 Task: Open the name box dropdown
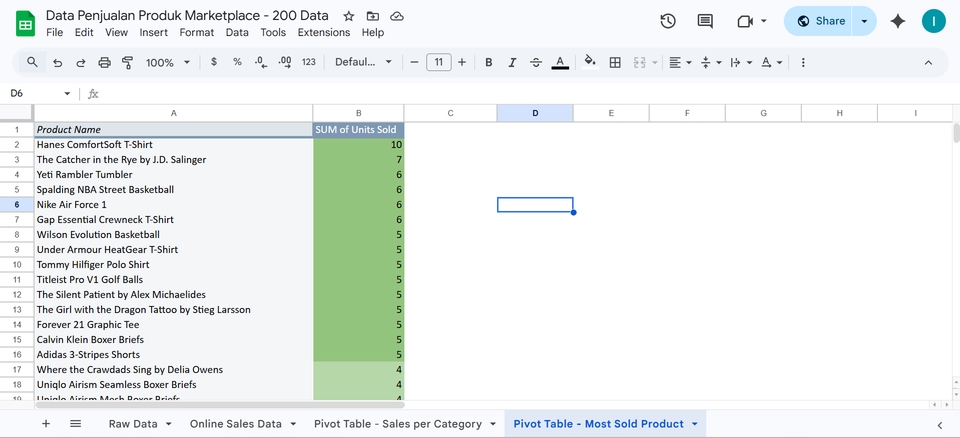pos(67,94)
